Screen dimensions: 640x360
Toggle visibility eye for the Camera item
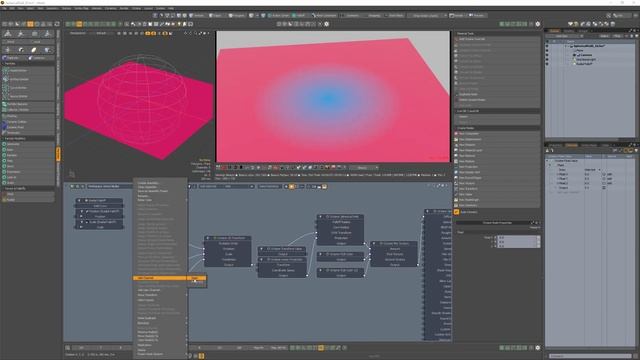point(547,55)
